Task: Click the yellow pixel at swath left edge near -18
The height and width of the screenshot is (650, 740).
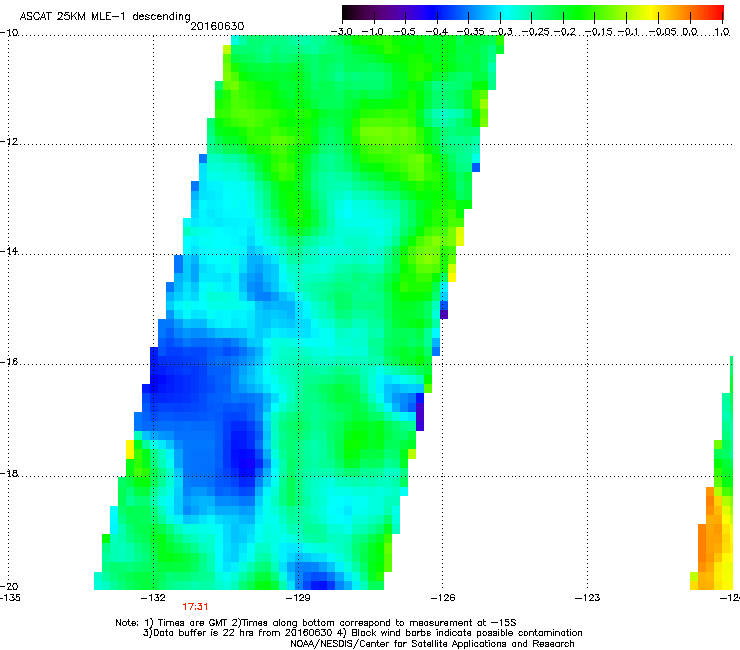Action: click(x=130, y=449)
